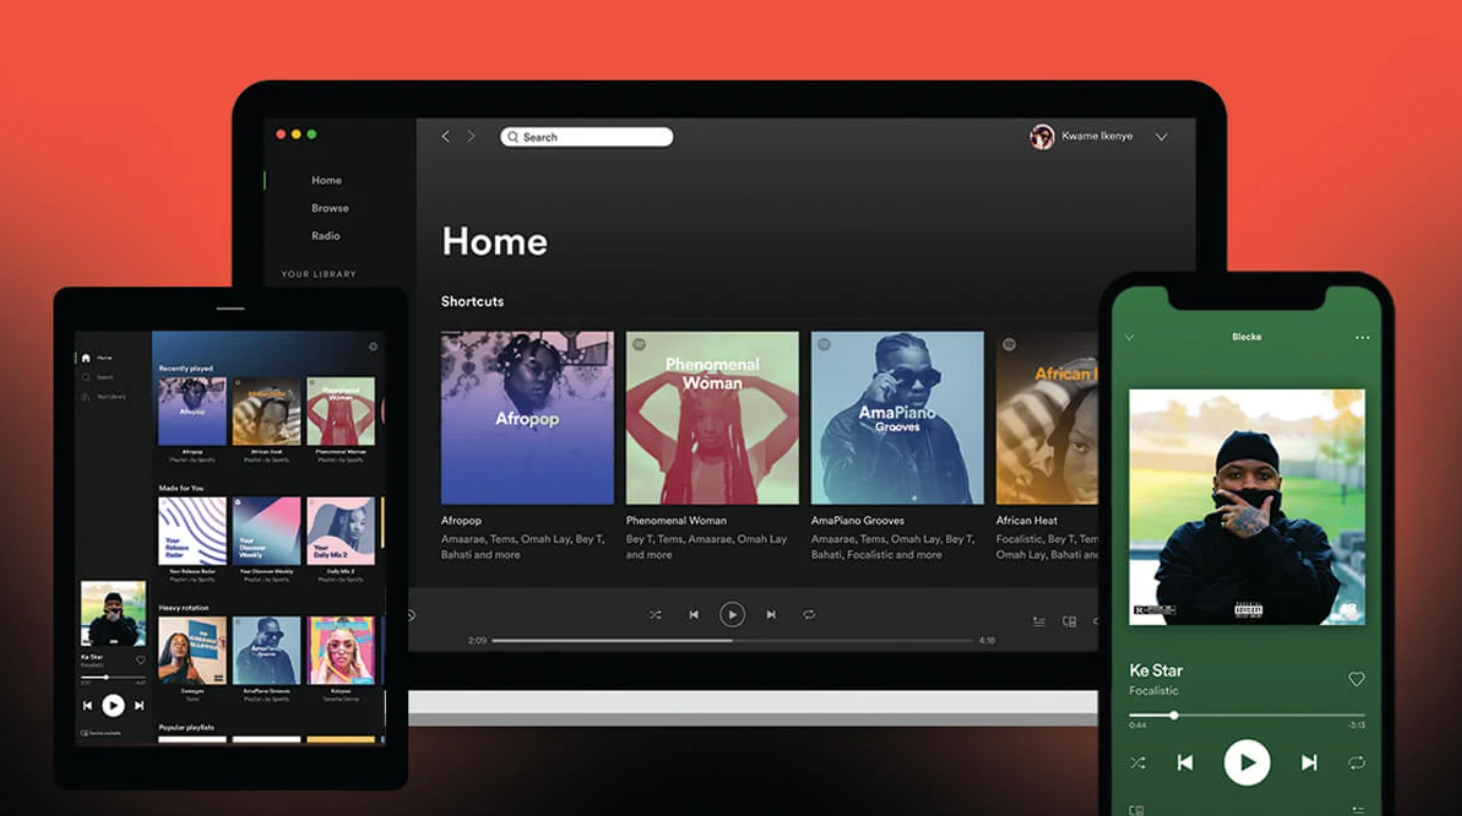Open Your Release Radar on the tablet
Screen dimensions: 1462x816
pos(192,531)
